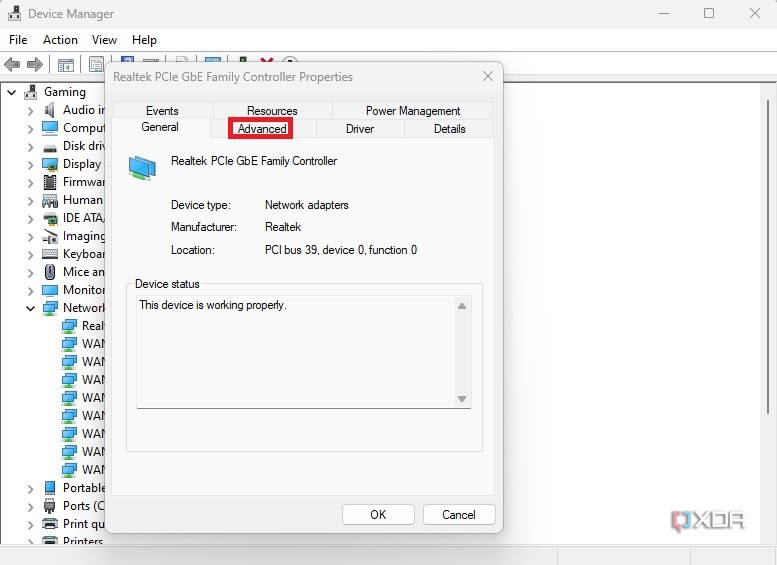The height and width of the screenshot is (565, 777).
Task: Select the "Gaming" root label in the tree
Action: click(65, 92)
